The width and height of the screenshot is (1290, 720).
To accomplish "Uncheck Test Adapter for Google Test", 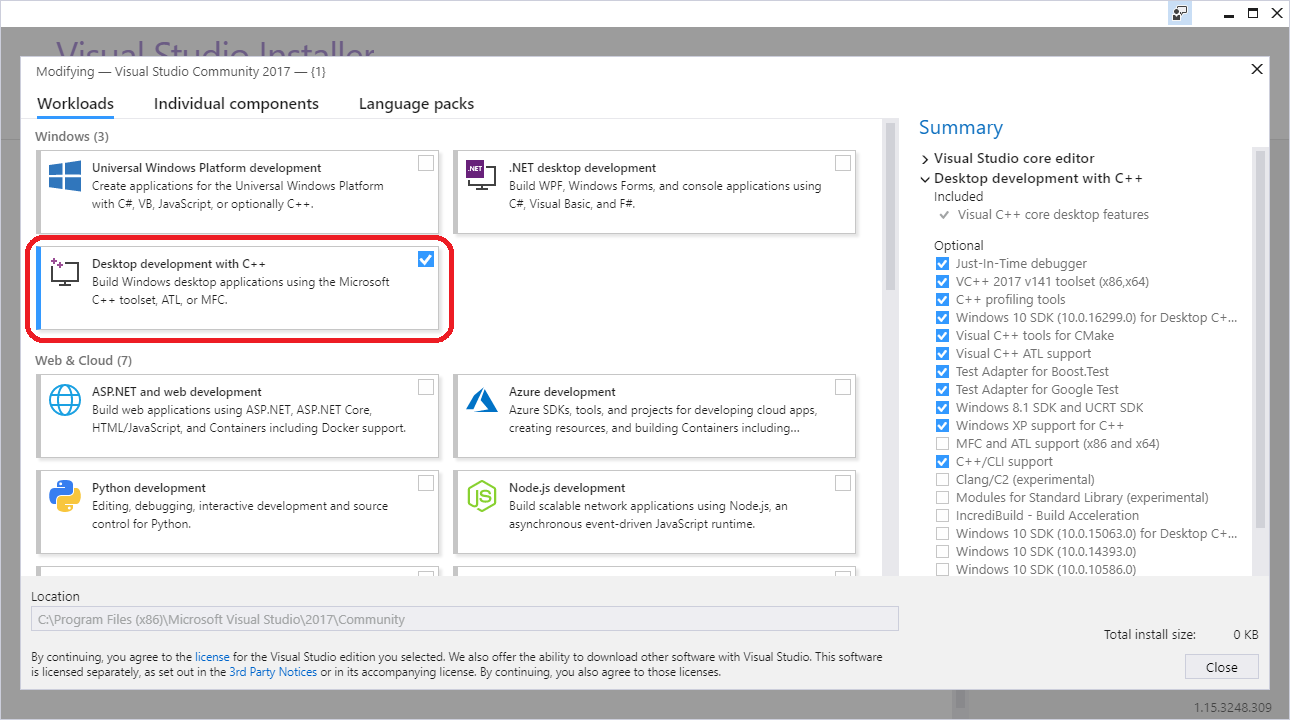I will 942,390.
